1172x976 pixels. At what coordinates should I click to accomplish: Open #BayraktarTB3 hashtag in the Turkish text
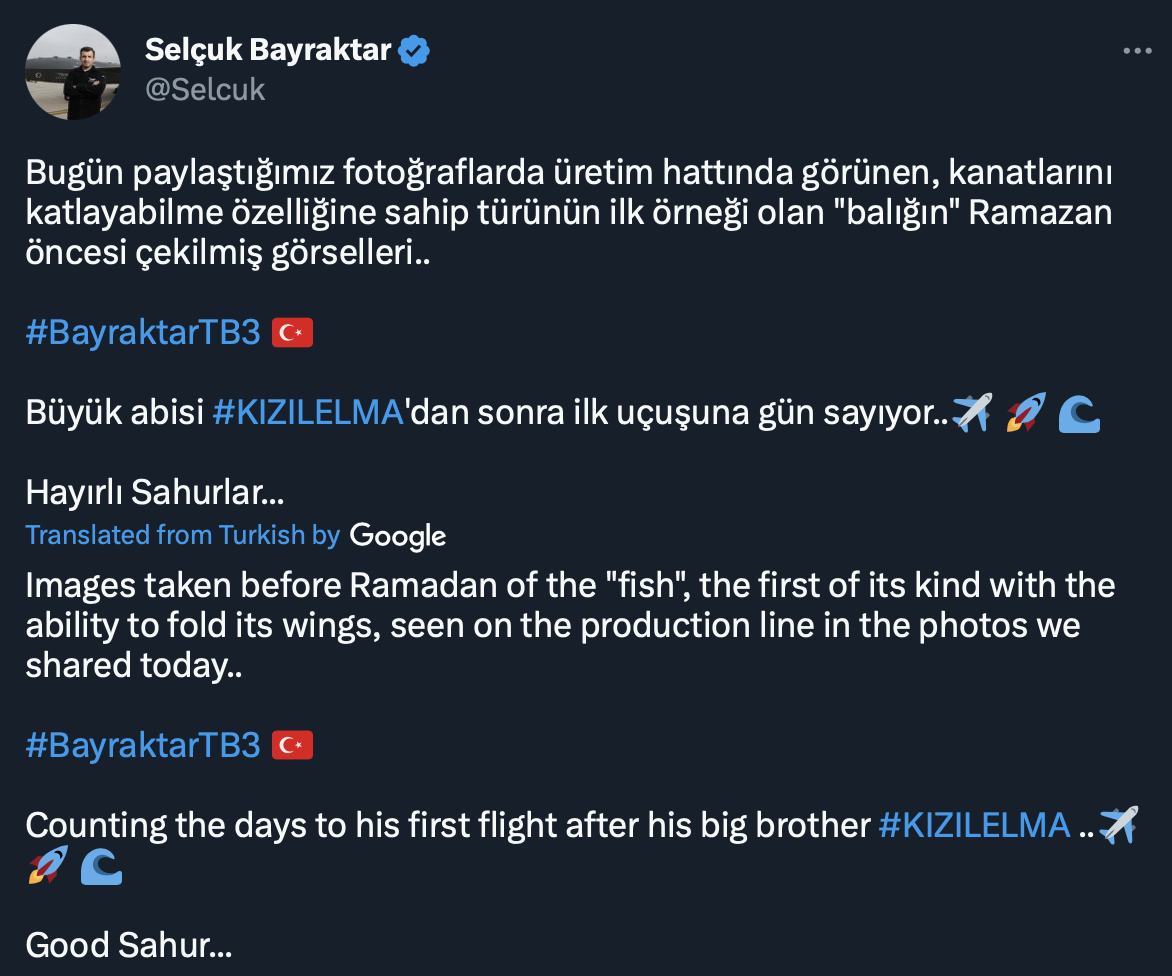click(143, 333)
